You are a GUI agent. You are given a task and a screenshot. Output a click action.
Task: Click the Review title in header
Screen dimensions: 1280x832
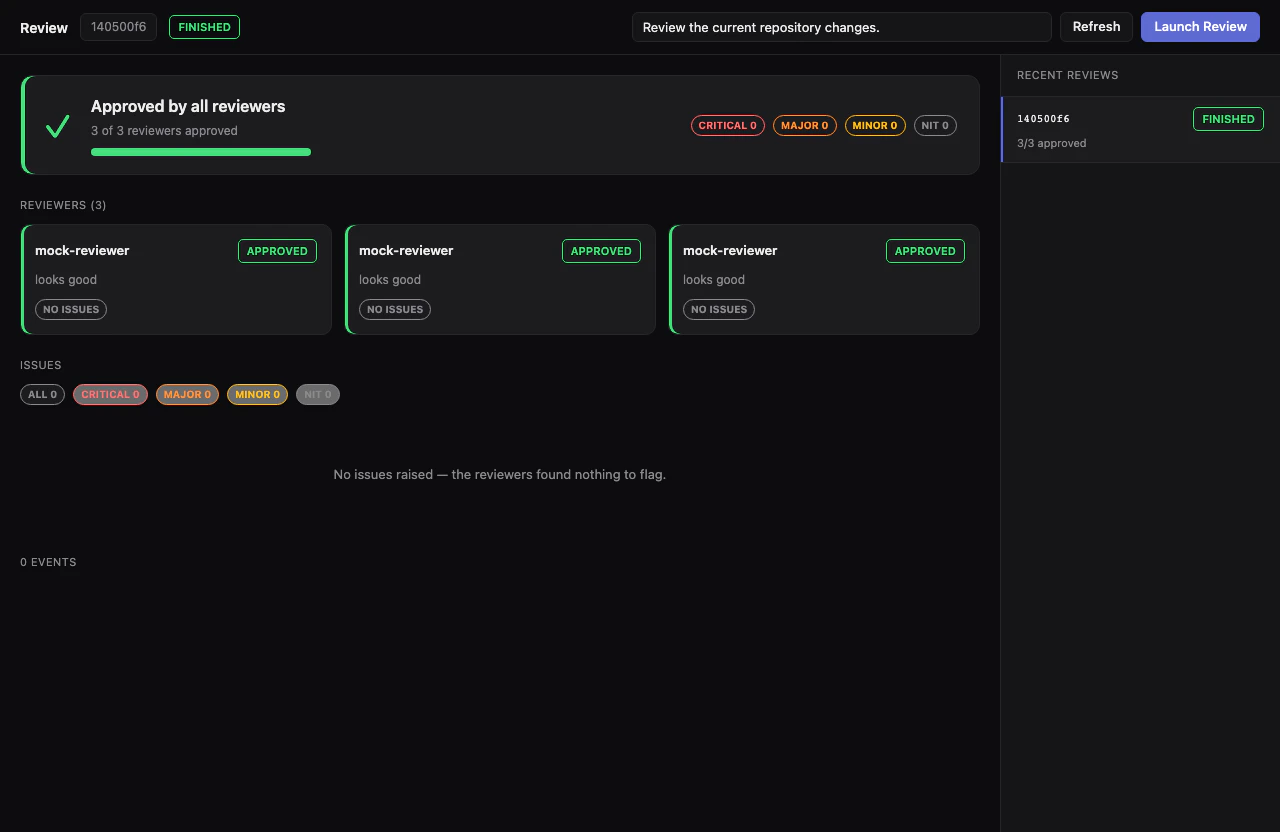click(x=44, y=27)
